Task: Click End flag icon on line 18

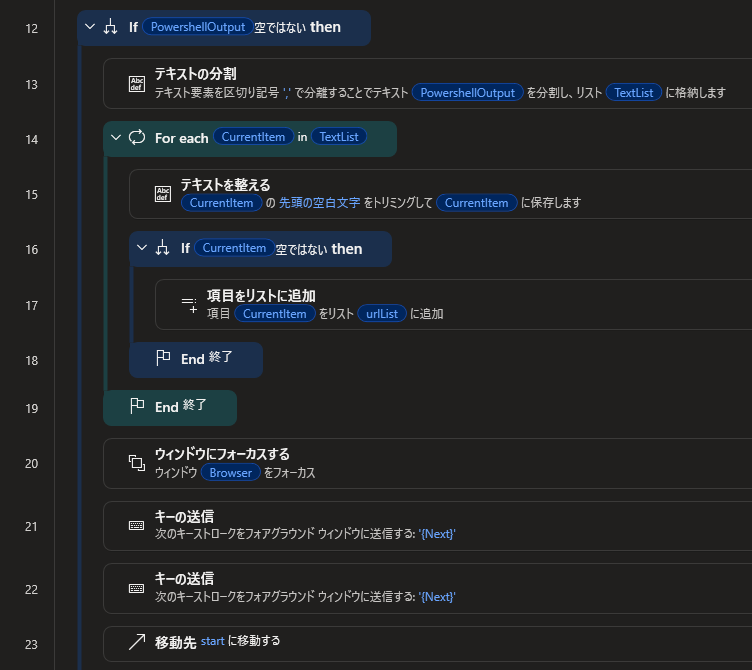Action: pyautogui.click(x=163, y=358)
